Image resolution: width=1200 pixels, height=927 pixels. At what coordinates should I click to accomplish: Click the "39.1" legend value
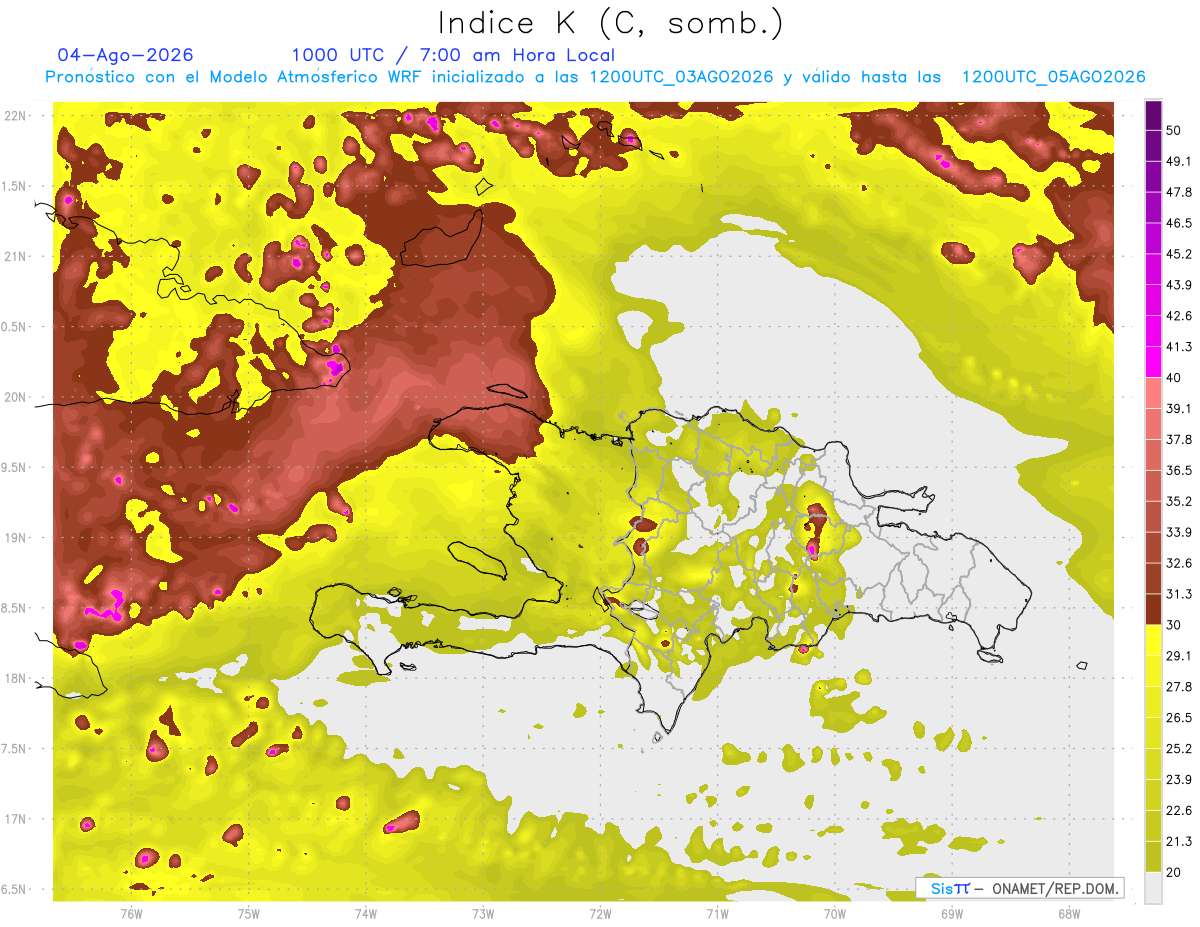(1179, 408)
